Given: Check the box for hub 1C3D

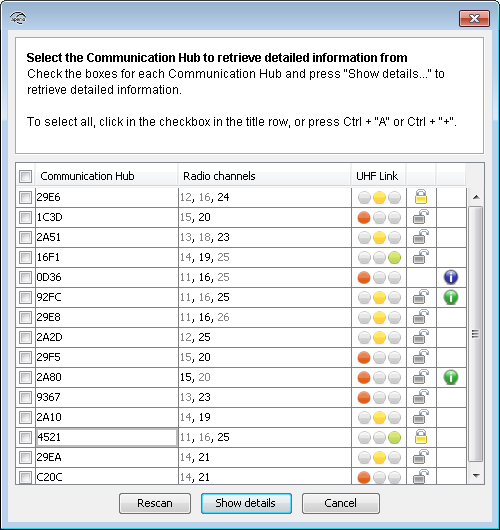Looking at the screenshot, I should (x=25, y=217).
